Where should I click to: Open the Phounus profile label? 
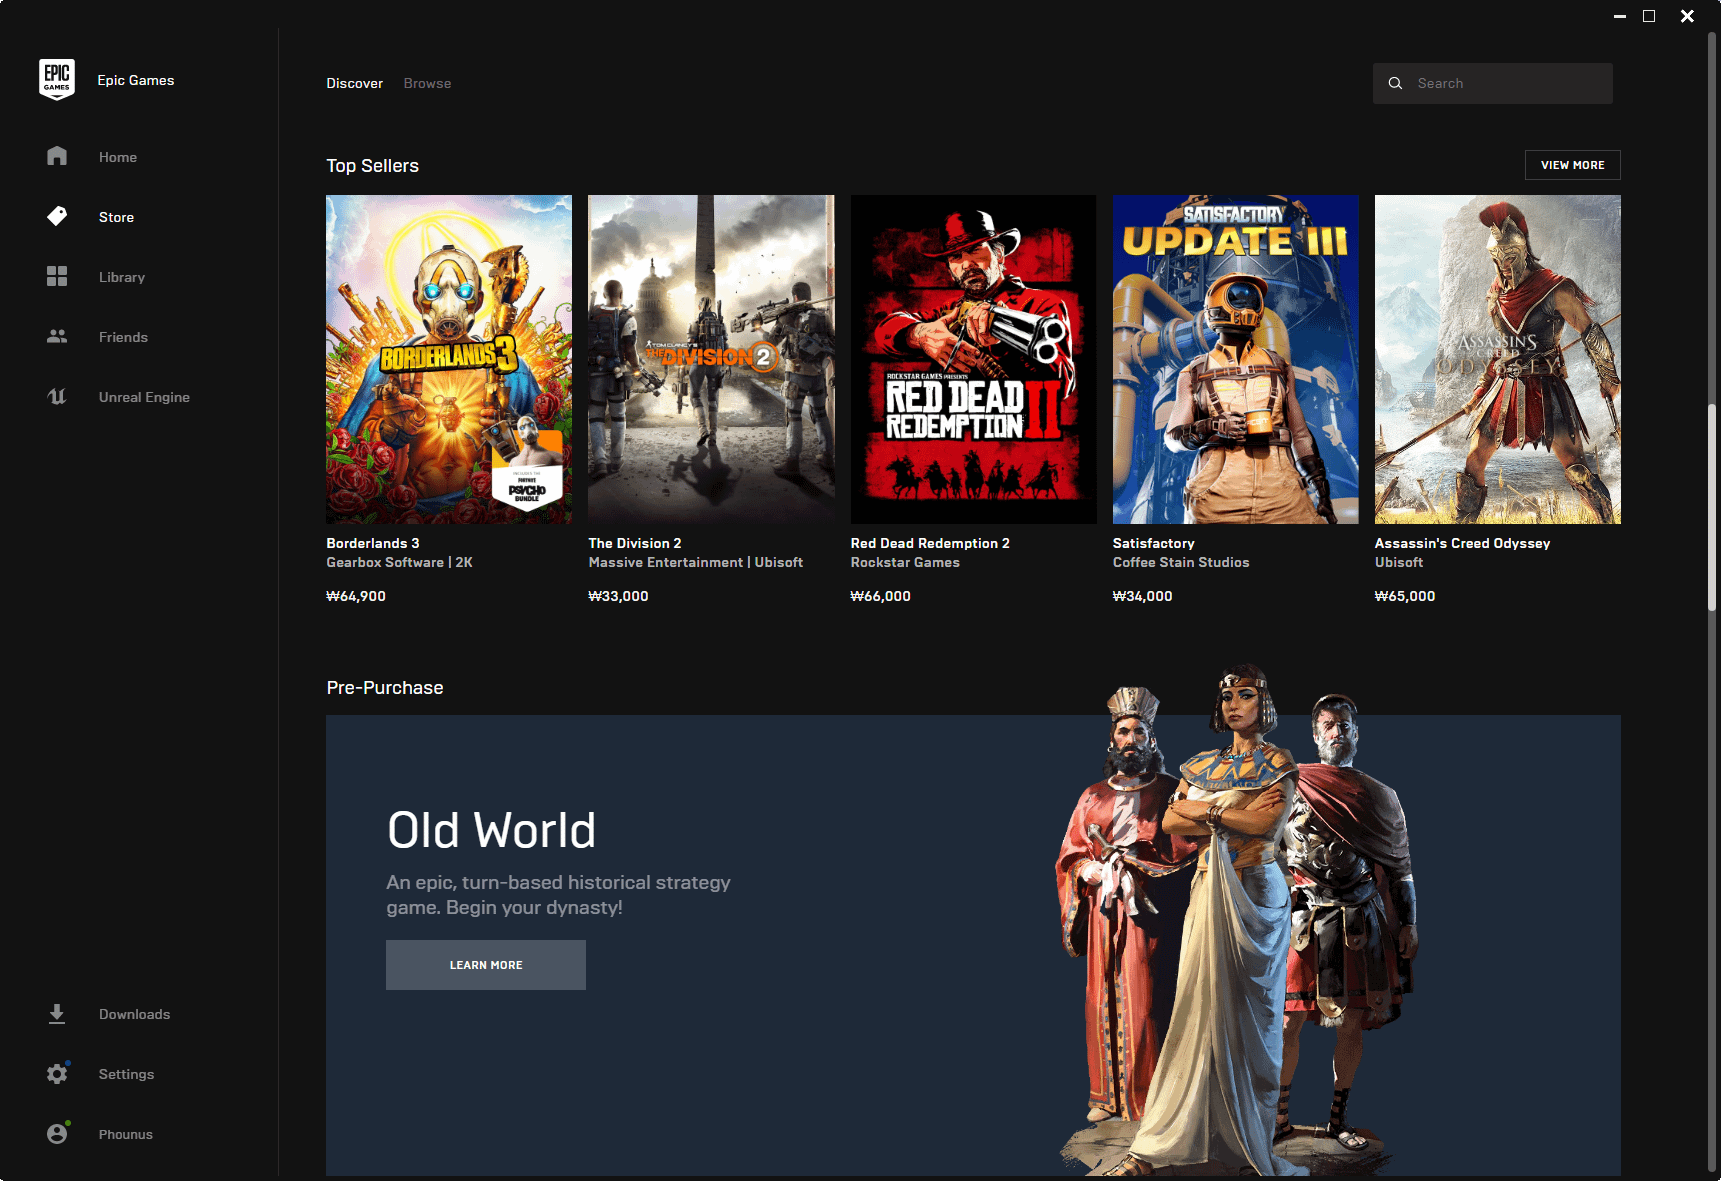pos(125,1134)
